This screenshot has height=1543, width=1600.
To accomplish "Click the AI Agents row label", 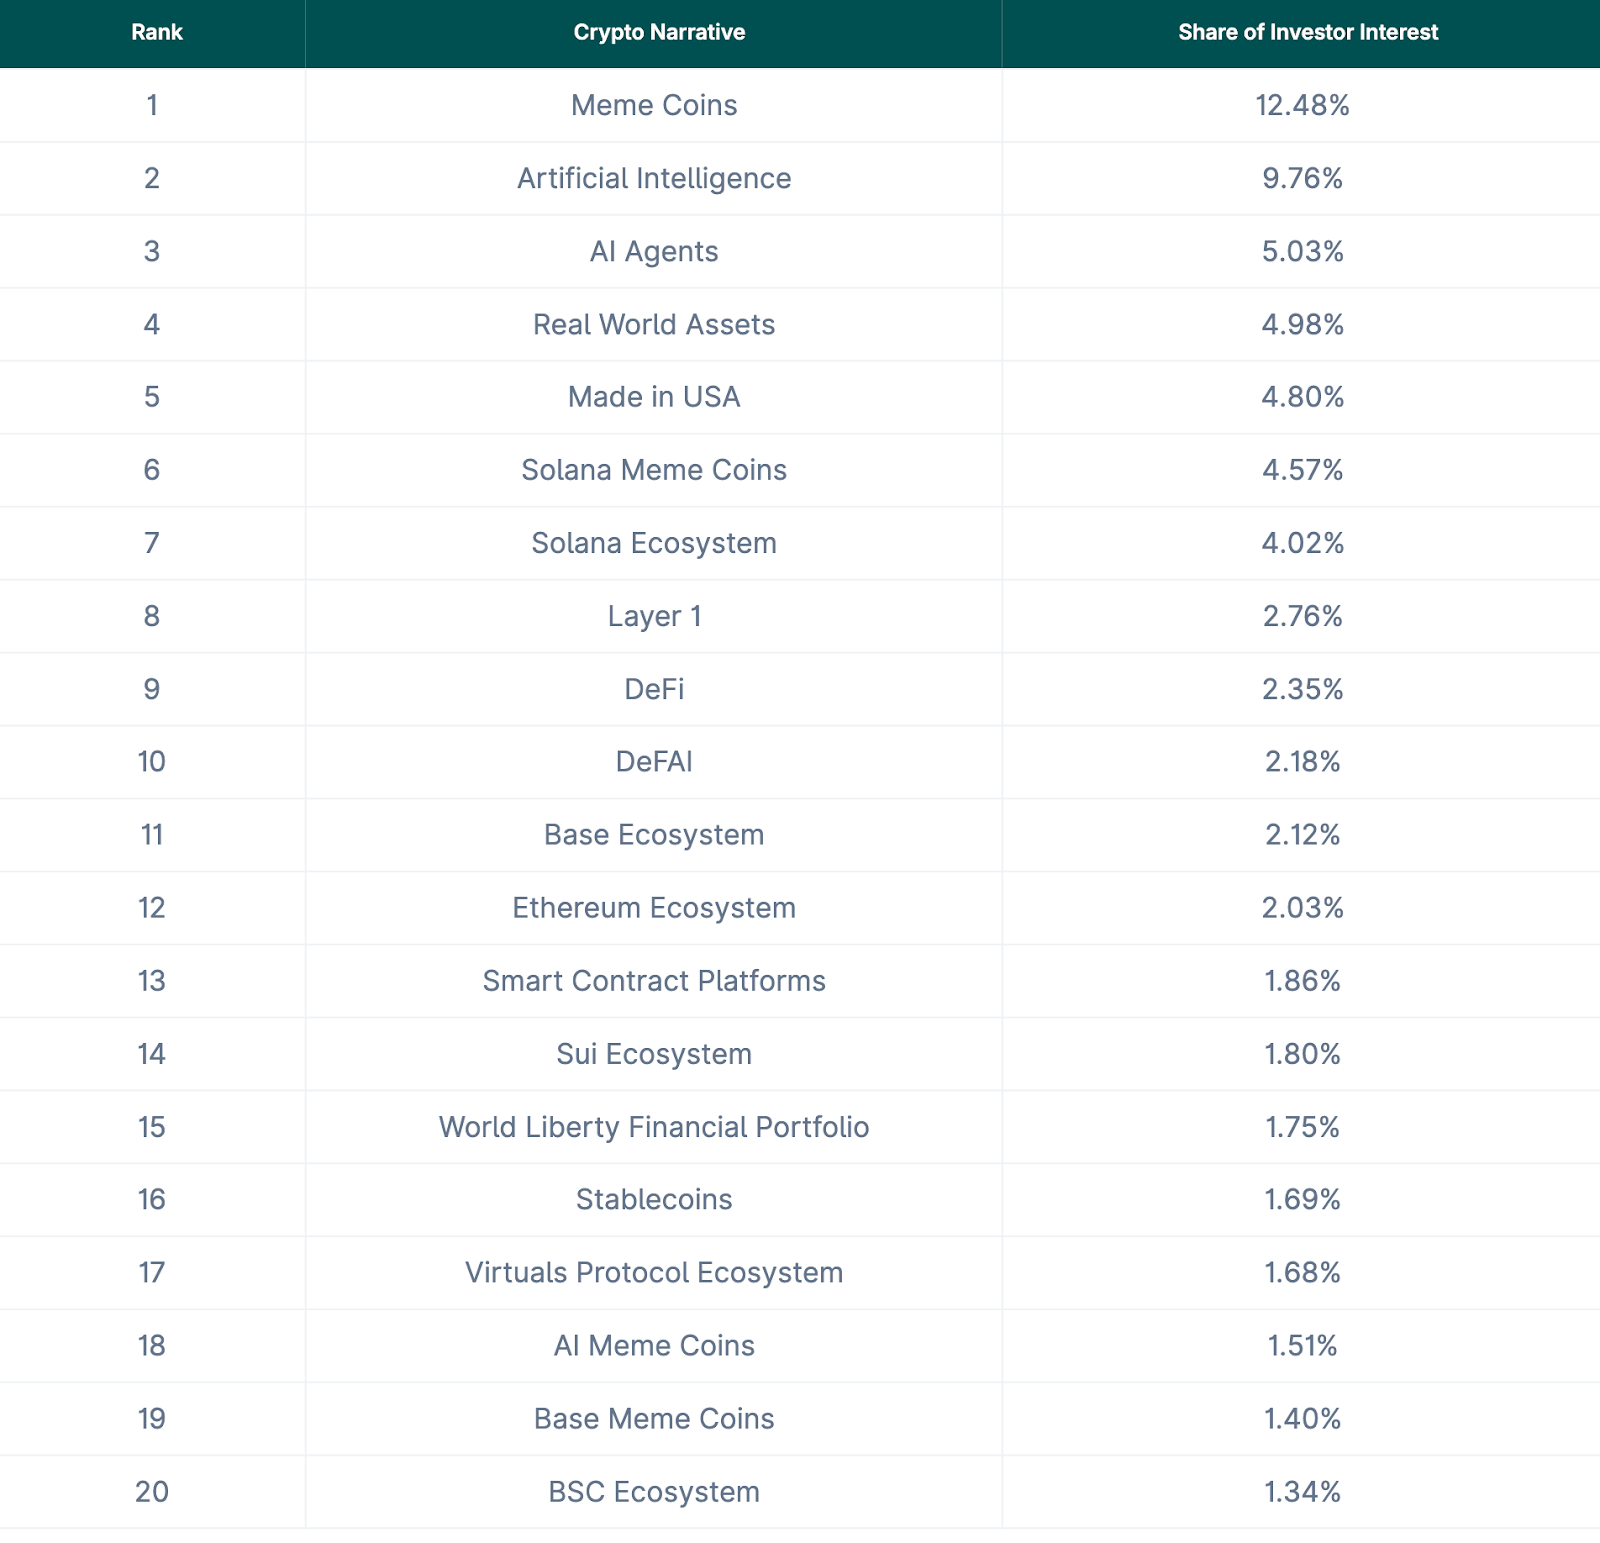I will tap(654, 251).
